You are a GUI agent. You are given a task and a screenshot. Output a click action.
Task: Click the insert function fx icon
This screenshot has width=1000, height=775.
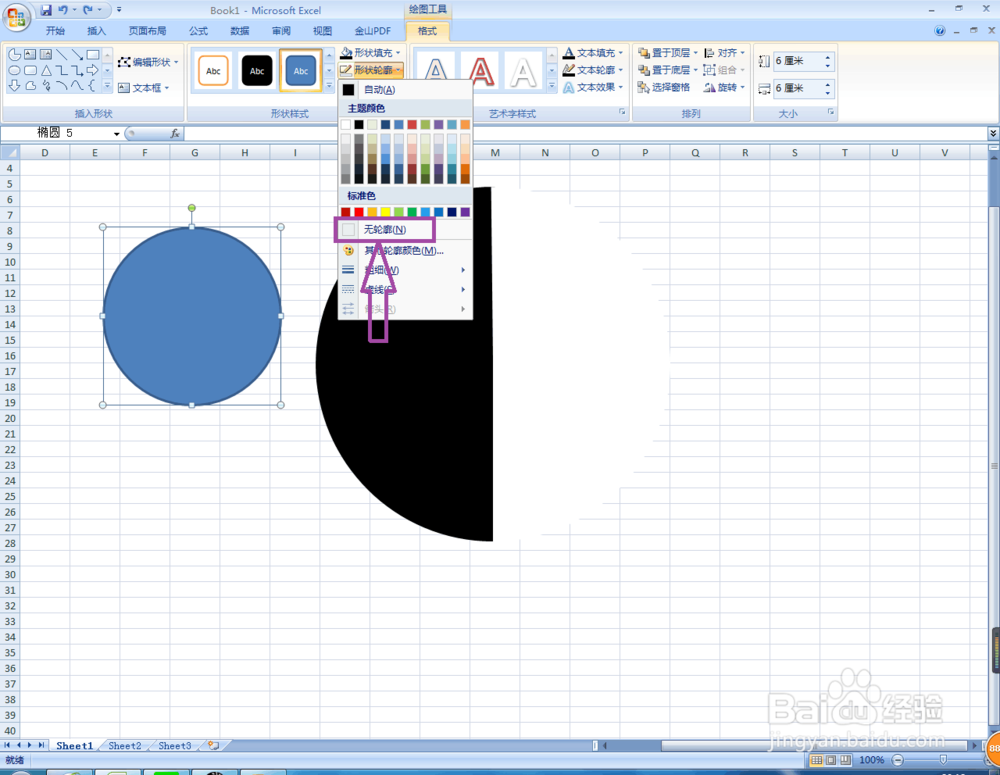coord(175,133)
